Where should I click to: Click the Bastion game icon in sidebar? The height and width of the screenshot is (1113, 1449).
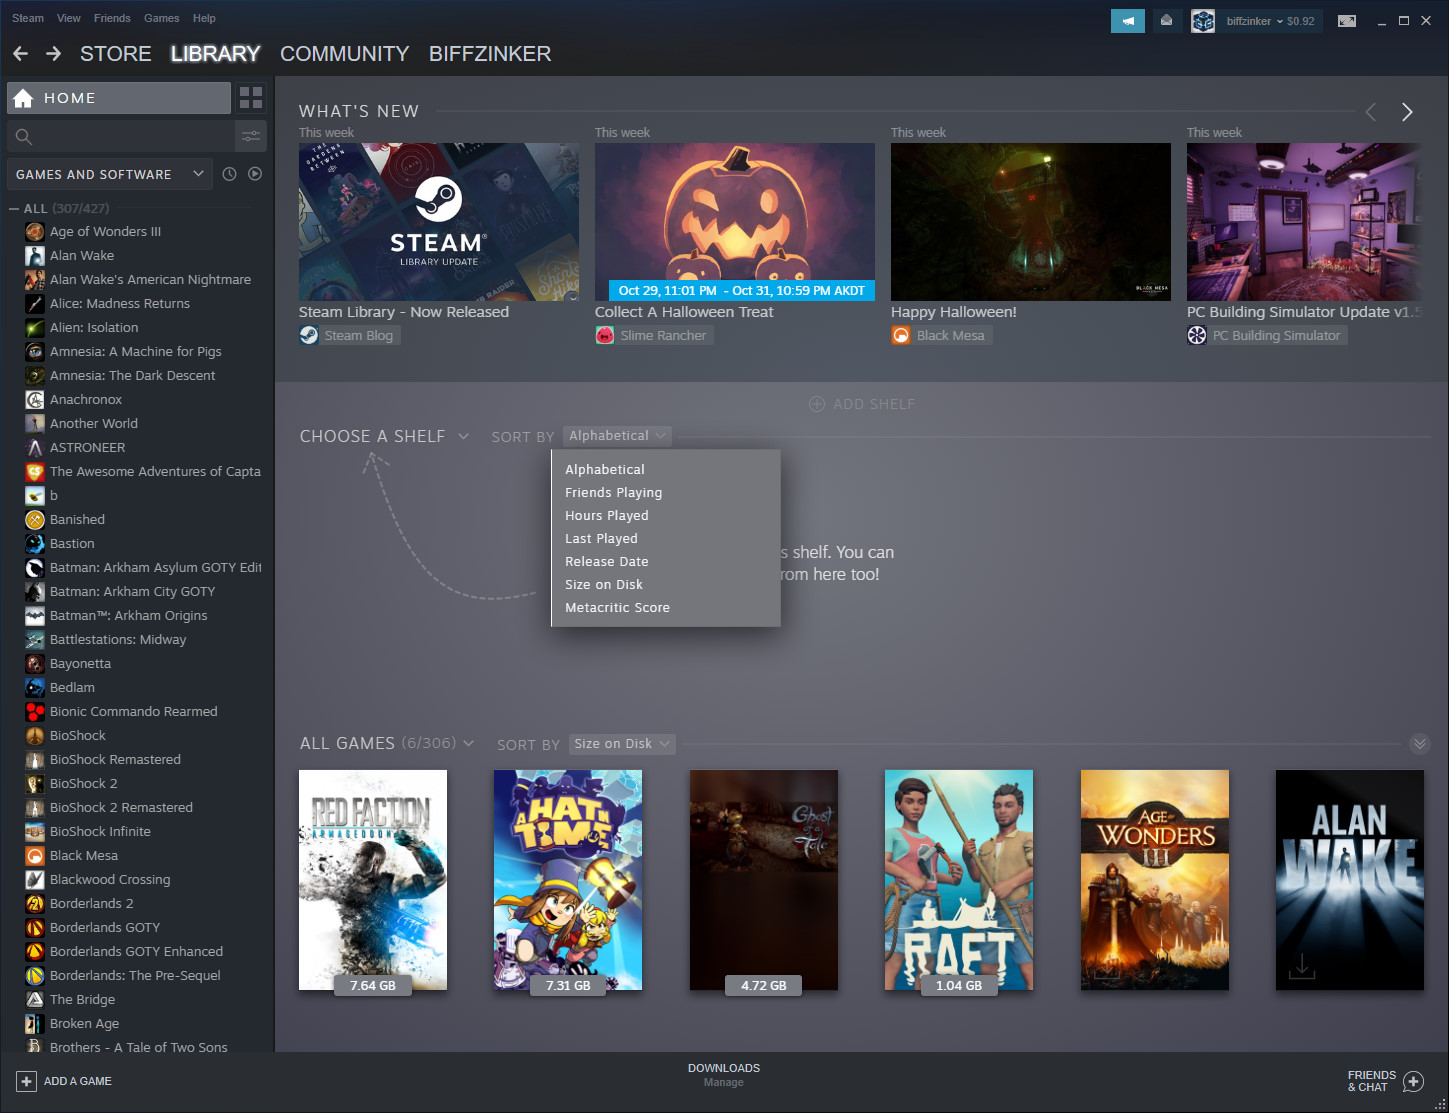point(35,543)
